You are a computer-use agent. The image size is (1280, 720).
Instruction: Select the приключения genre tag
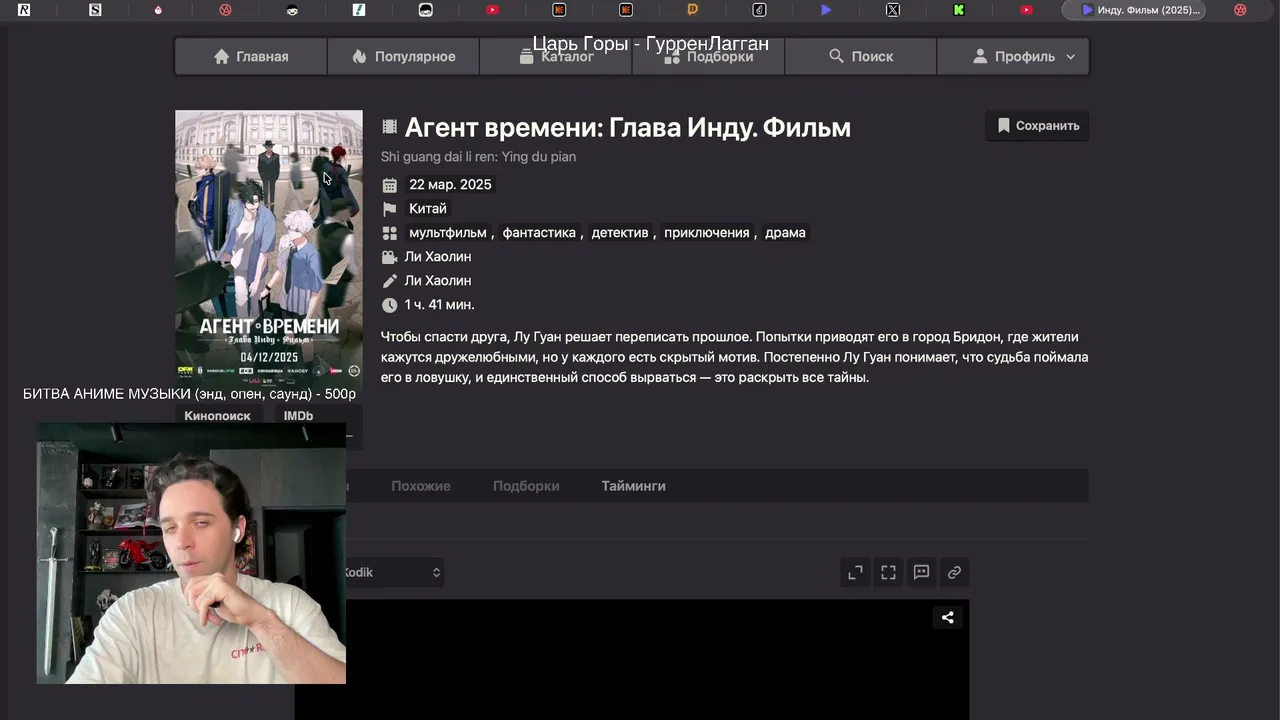tap(707, 233)
